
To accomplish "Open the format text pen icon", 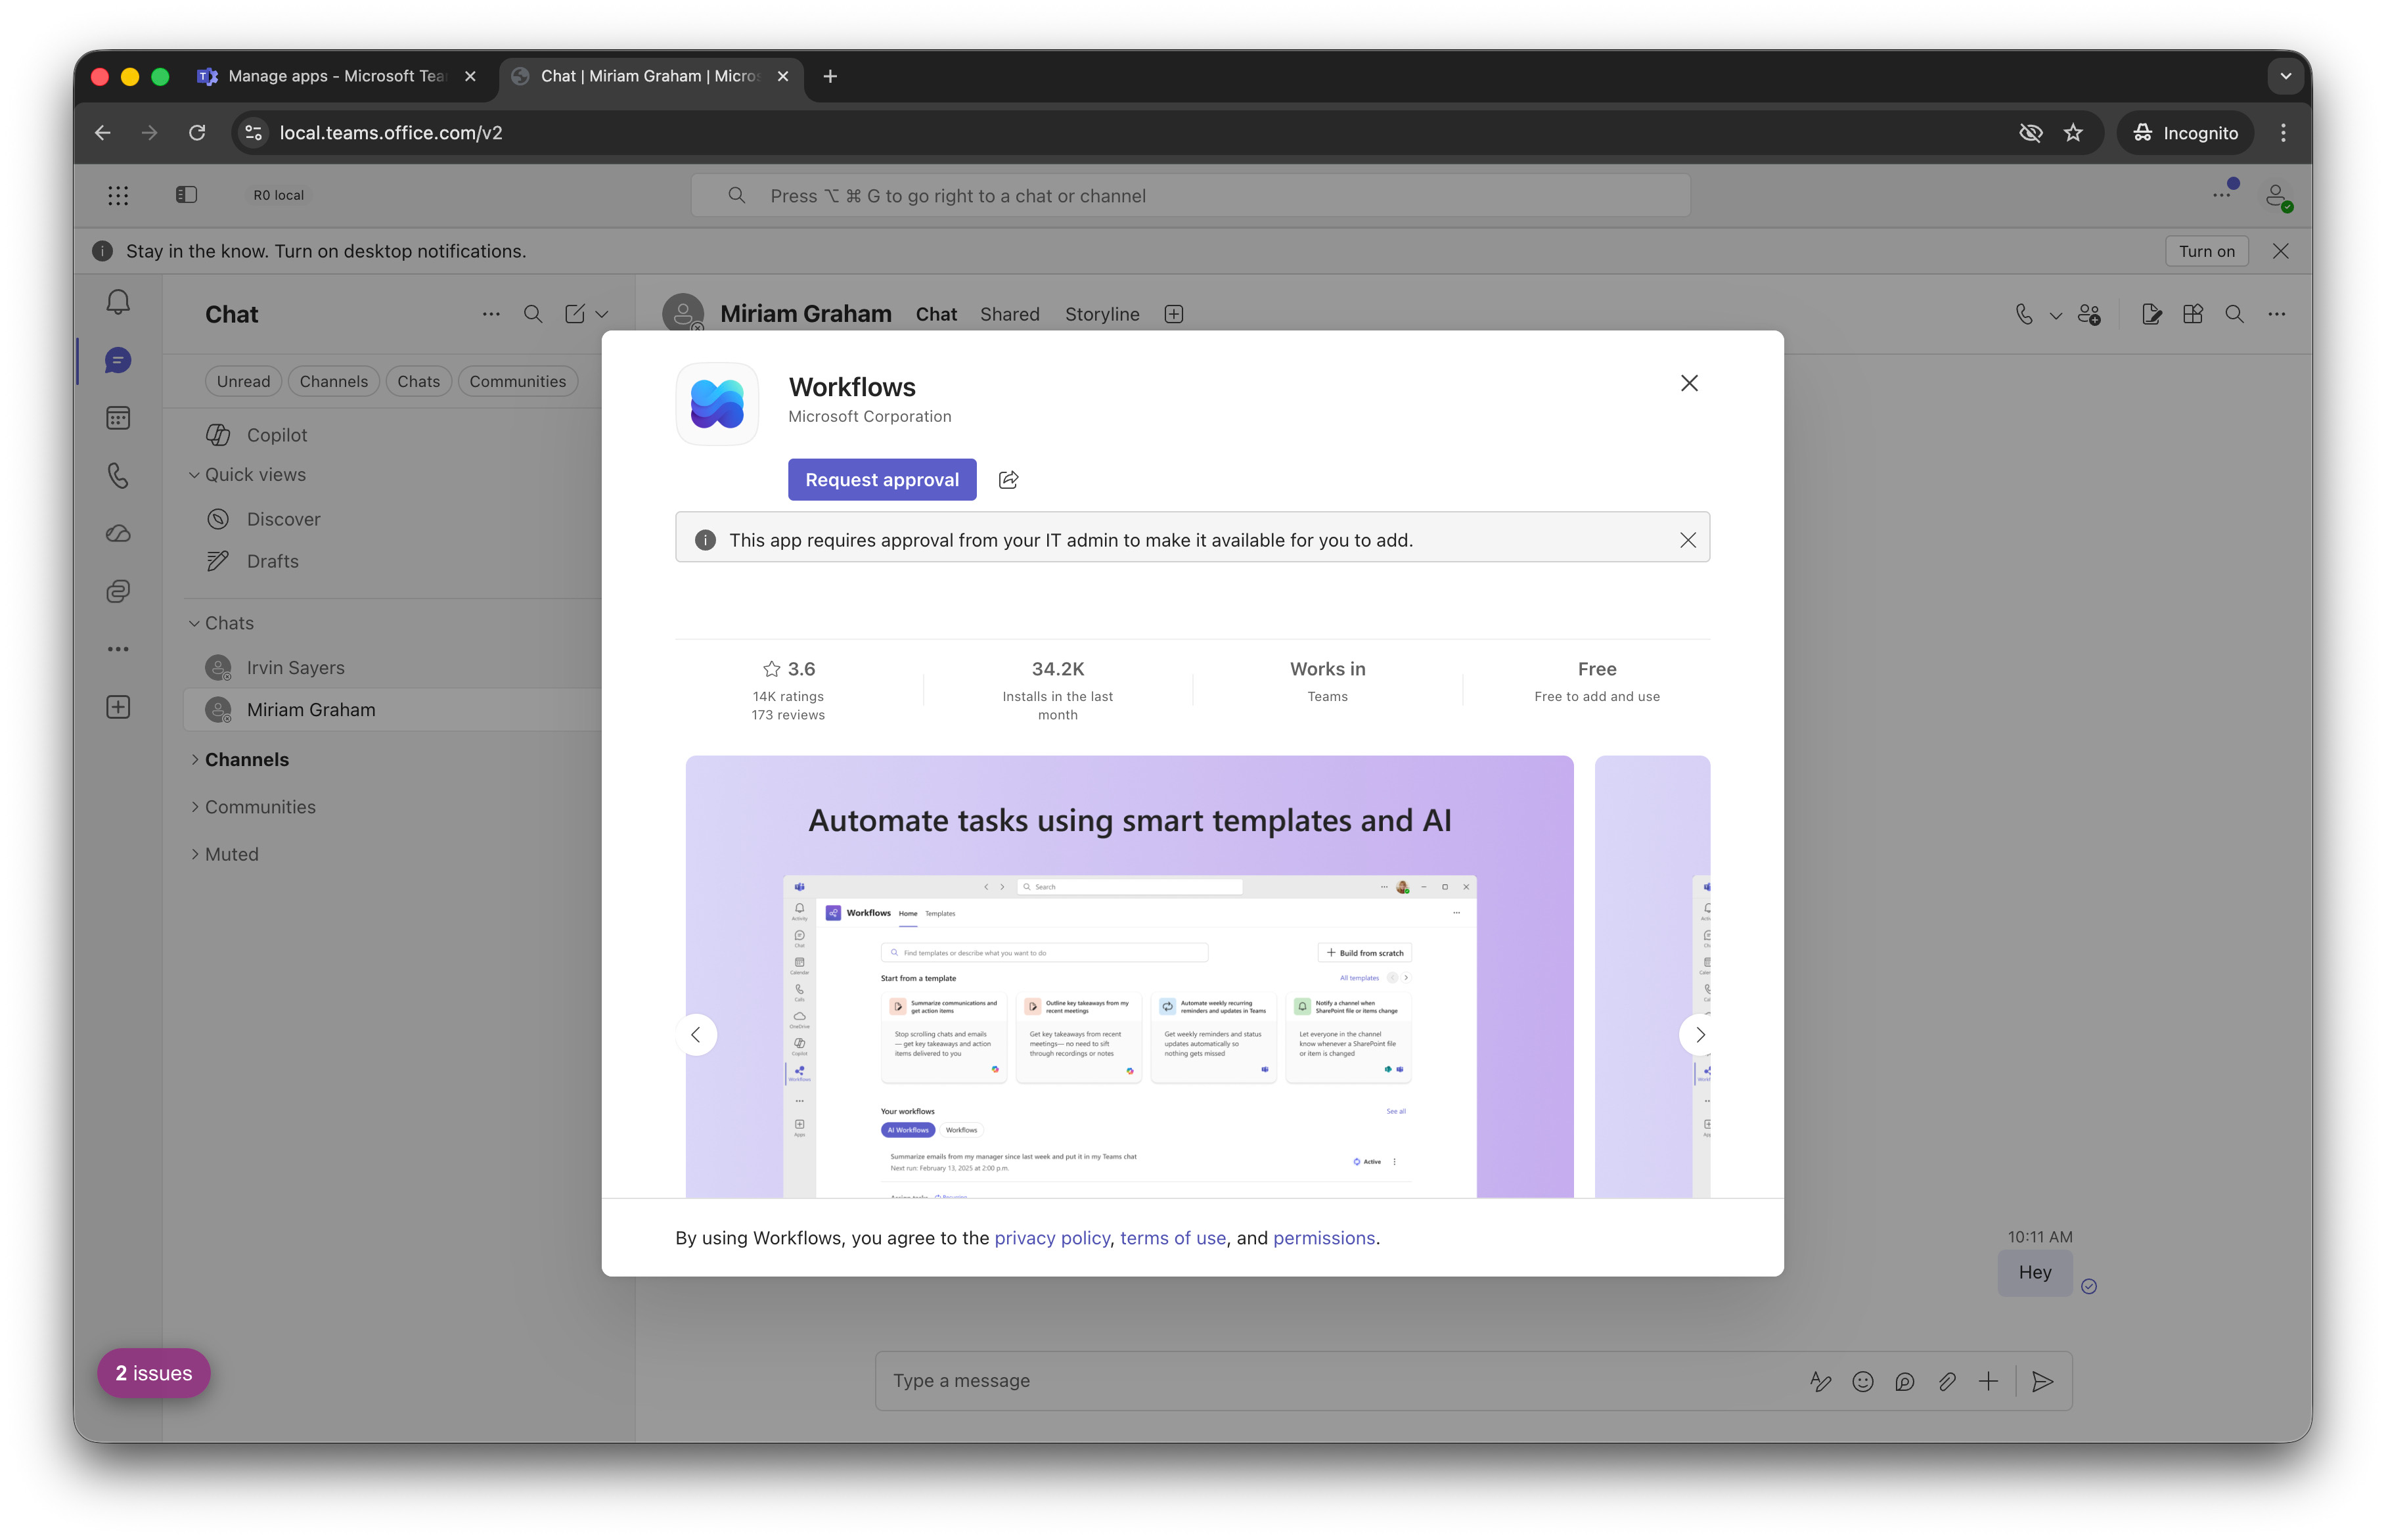I will pos(1821,1381).
